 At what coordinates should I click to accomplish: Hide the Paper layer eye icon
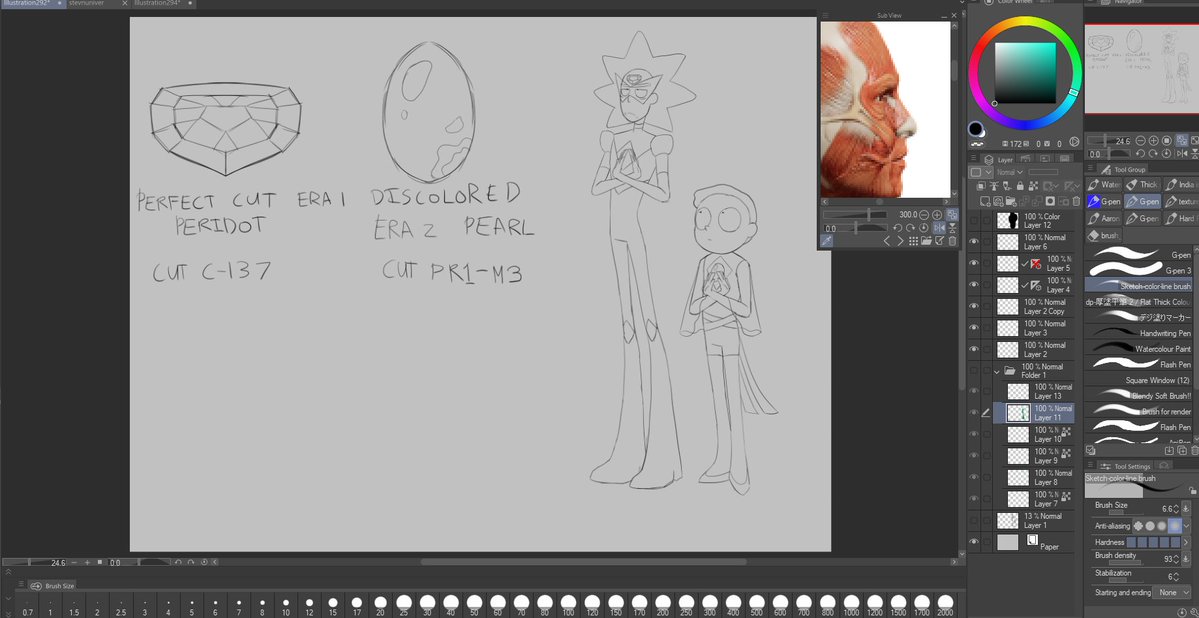[973, 542]
